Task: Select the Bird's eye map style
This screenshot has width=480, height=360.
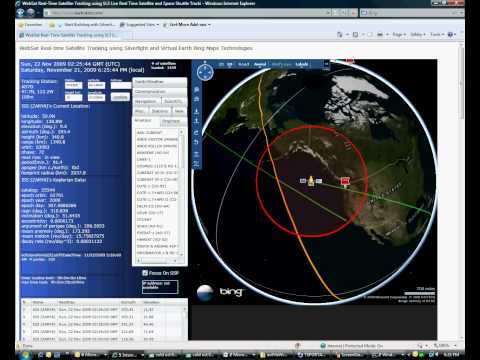Action: click(282, 64)
